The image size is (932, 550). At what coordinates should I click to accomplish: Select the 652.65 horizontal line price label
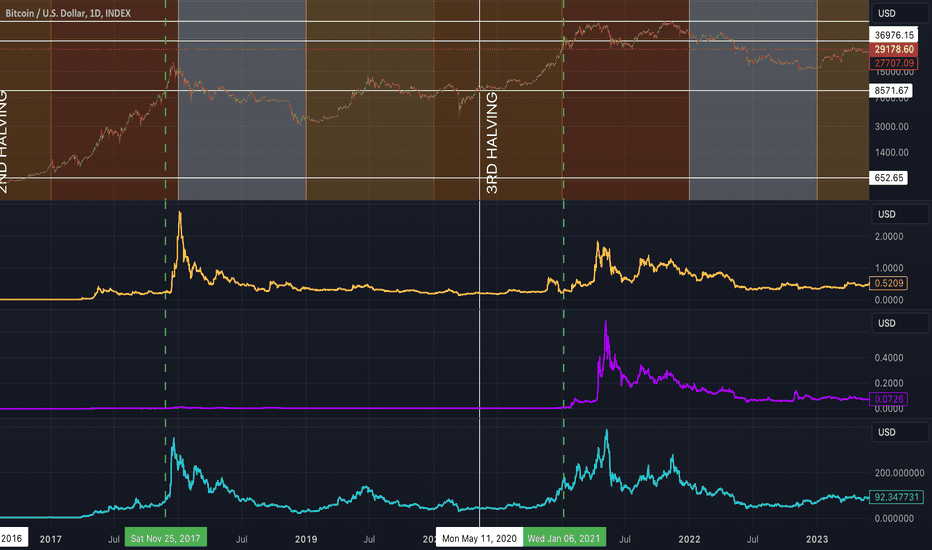coord(889,178)
